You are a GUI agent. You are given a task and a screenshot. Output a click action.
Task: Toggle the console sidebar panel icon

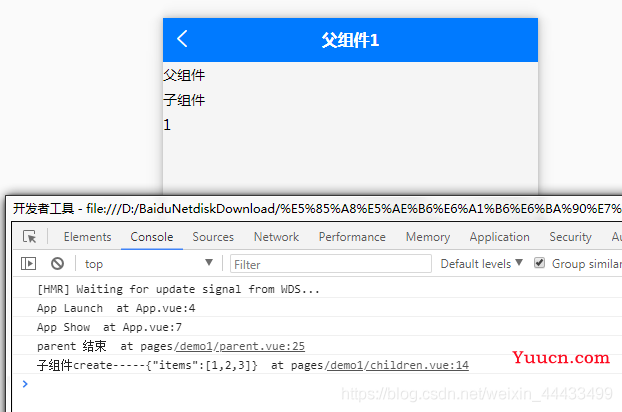coord(29,263)
